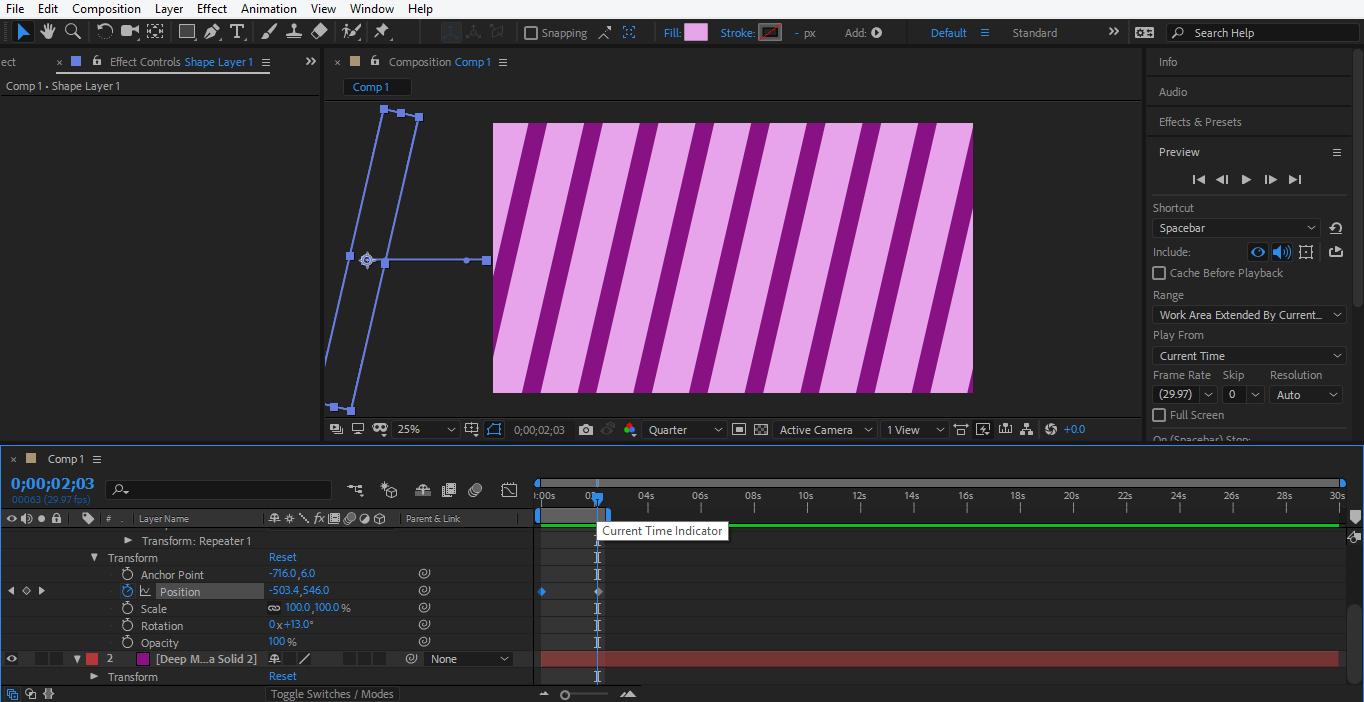Select the Pen tool
This screenshot has height=702, width=1364.
(x=212, y=32)
